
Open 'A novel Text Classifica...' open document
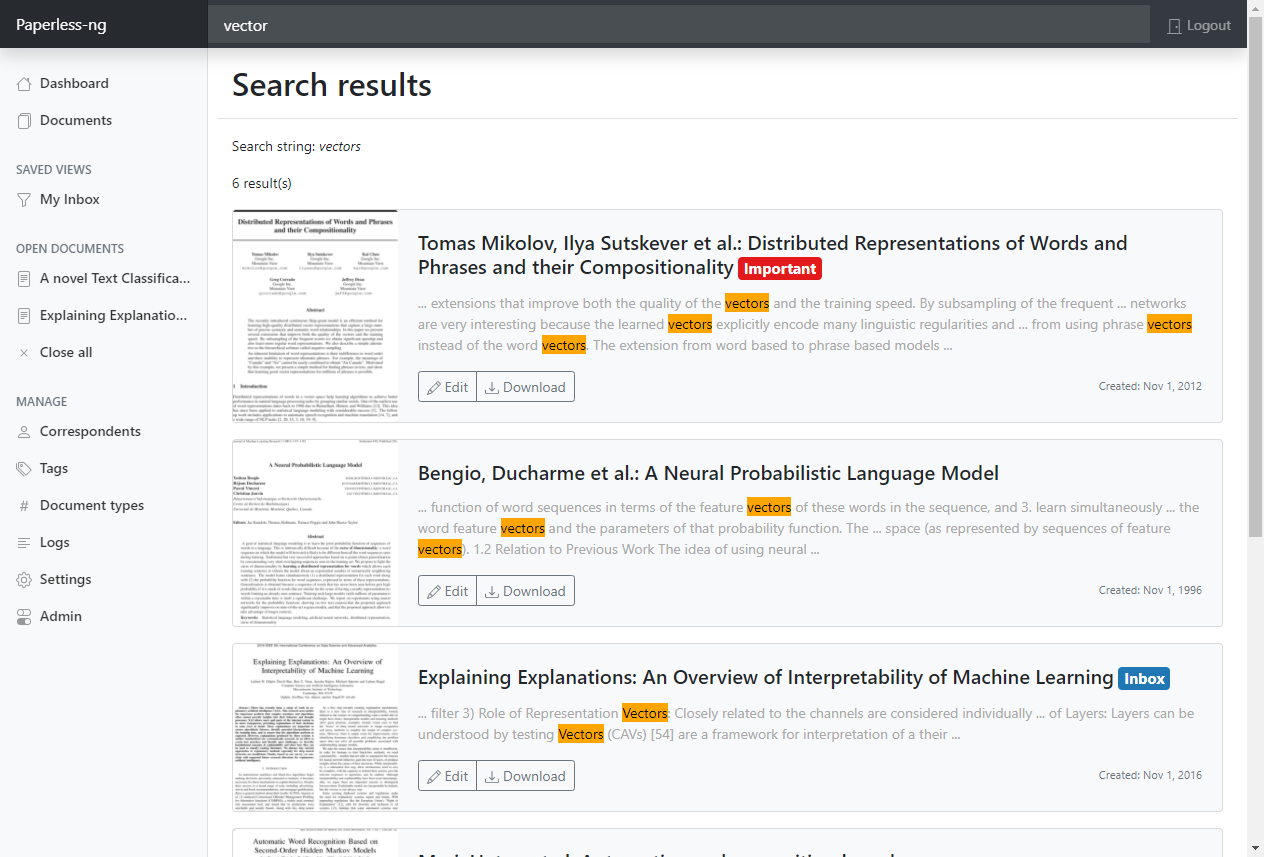click(113, 279)
